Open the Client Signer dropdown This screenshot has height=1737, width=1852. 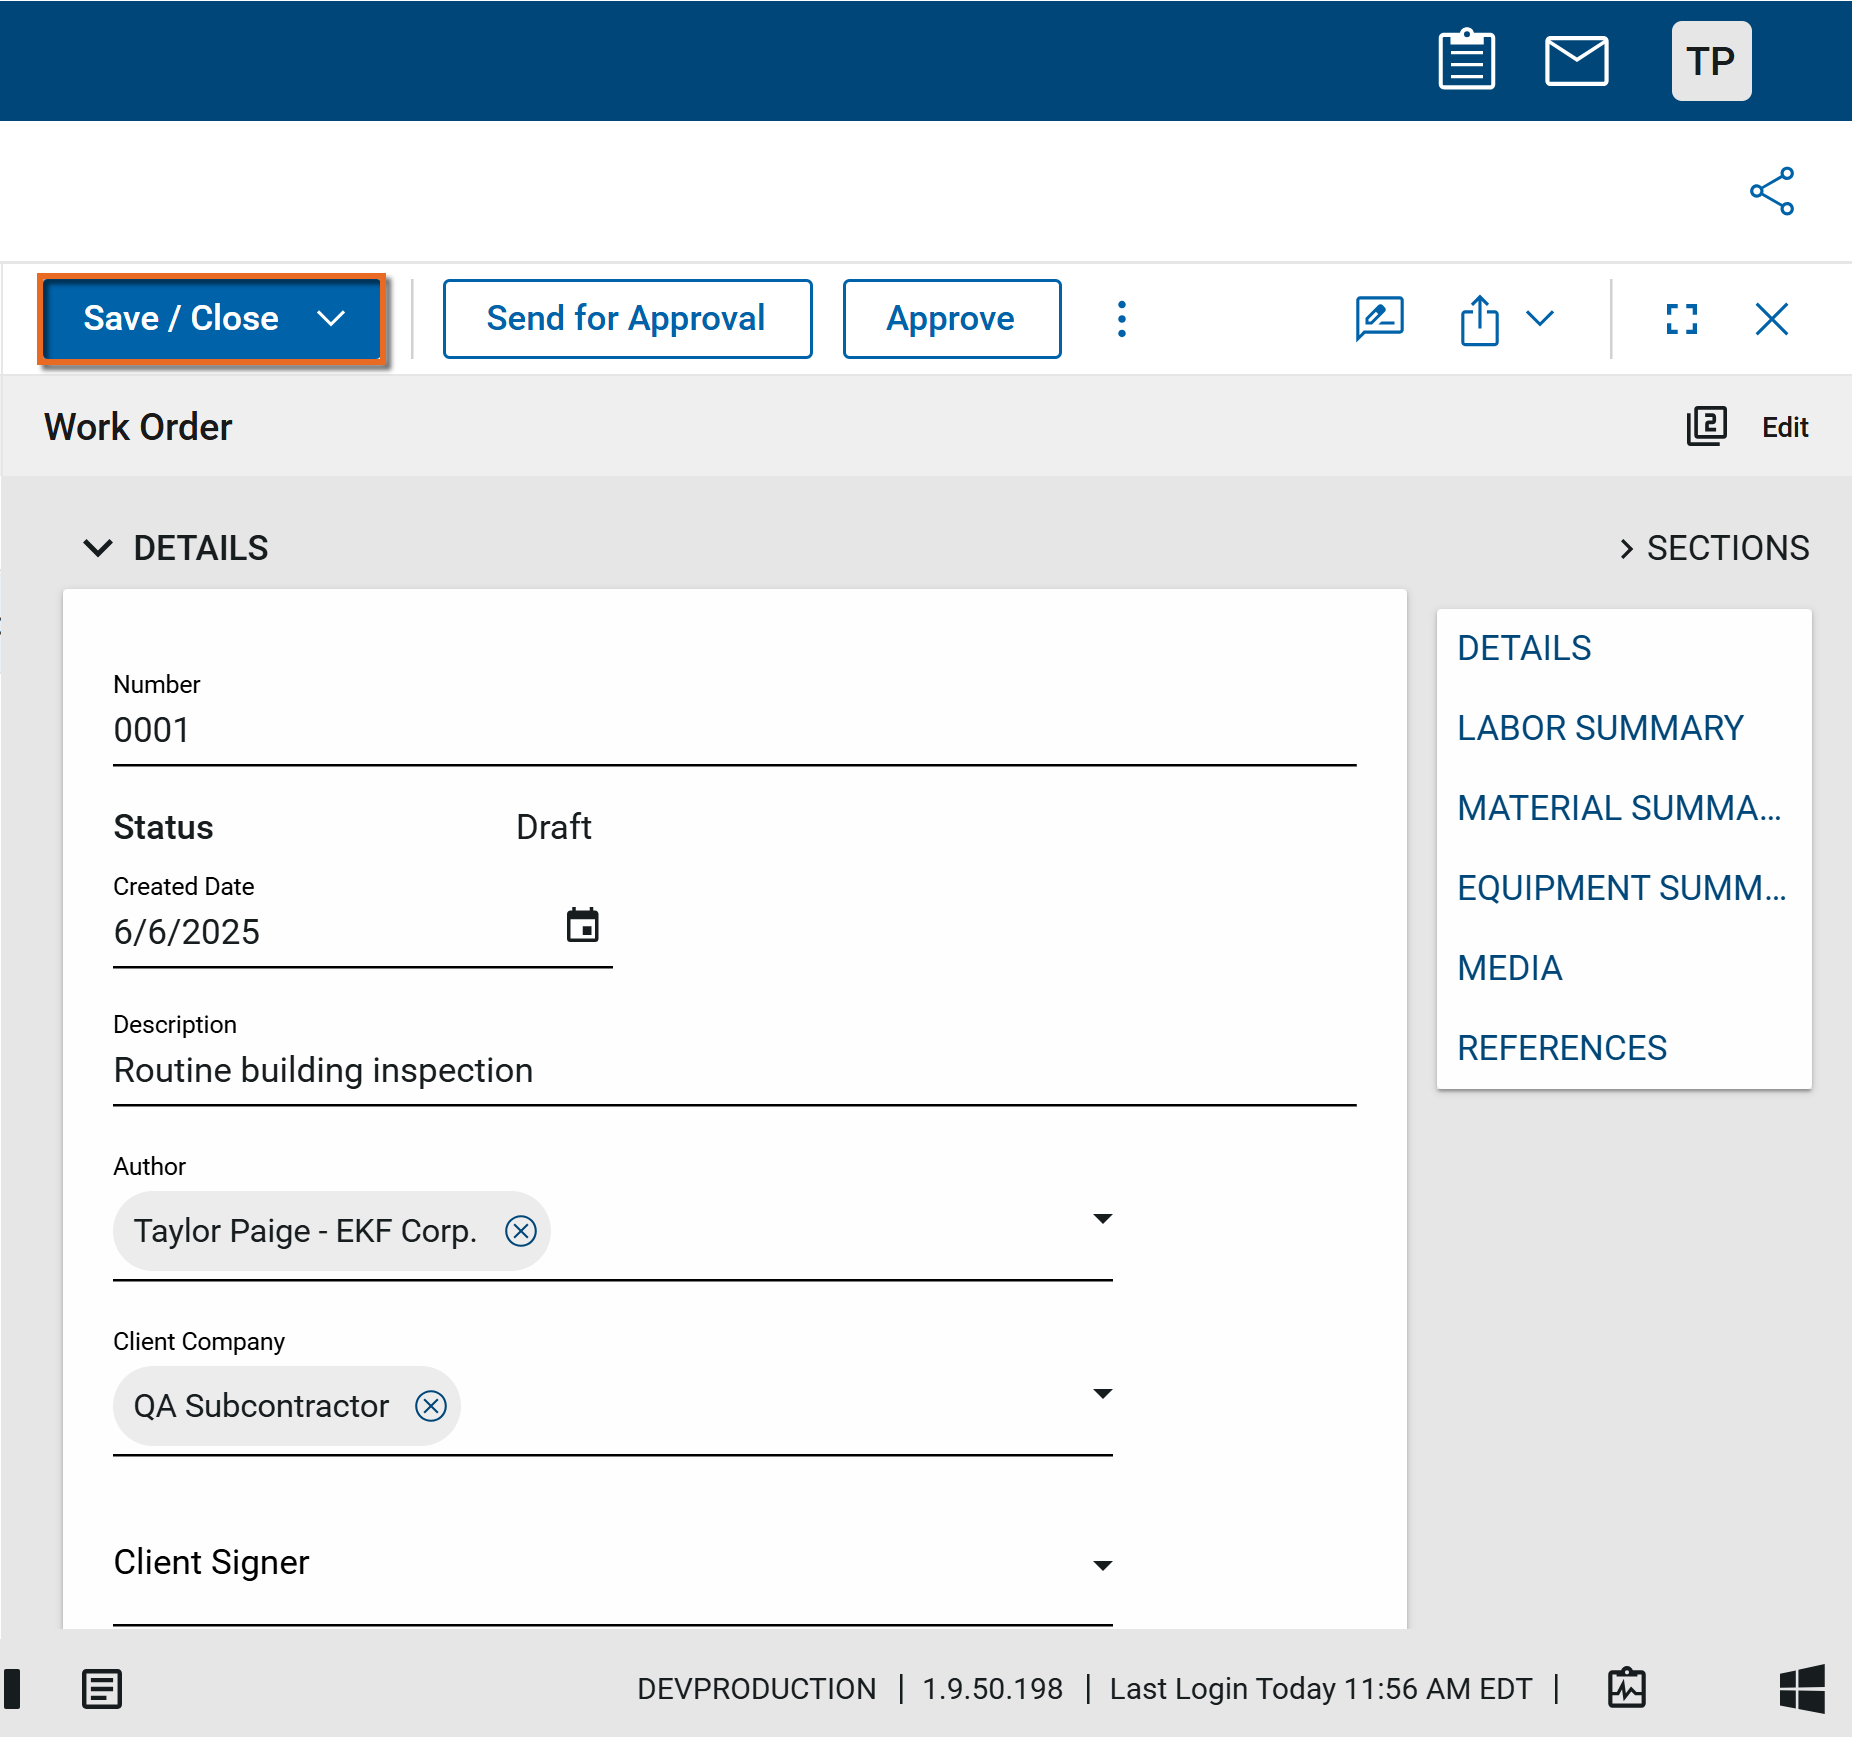coord(1102,1565)
